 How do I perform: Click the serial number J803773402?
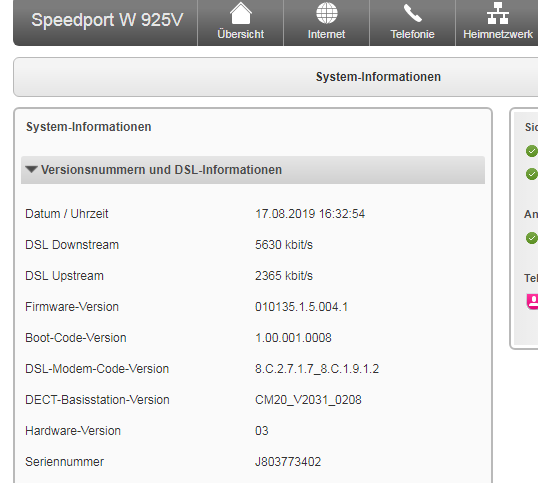pyautogui.click(x=288, y=462)
